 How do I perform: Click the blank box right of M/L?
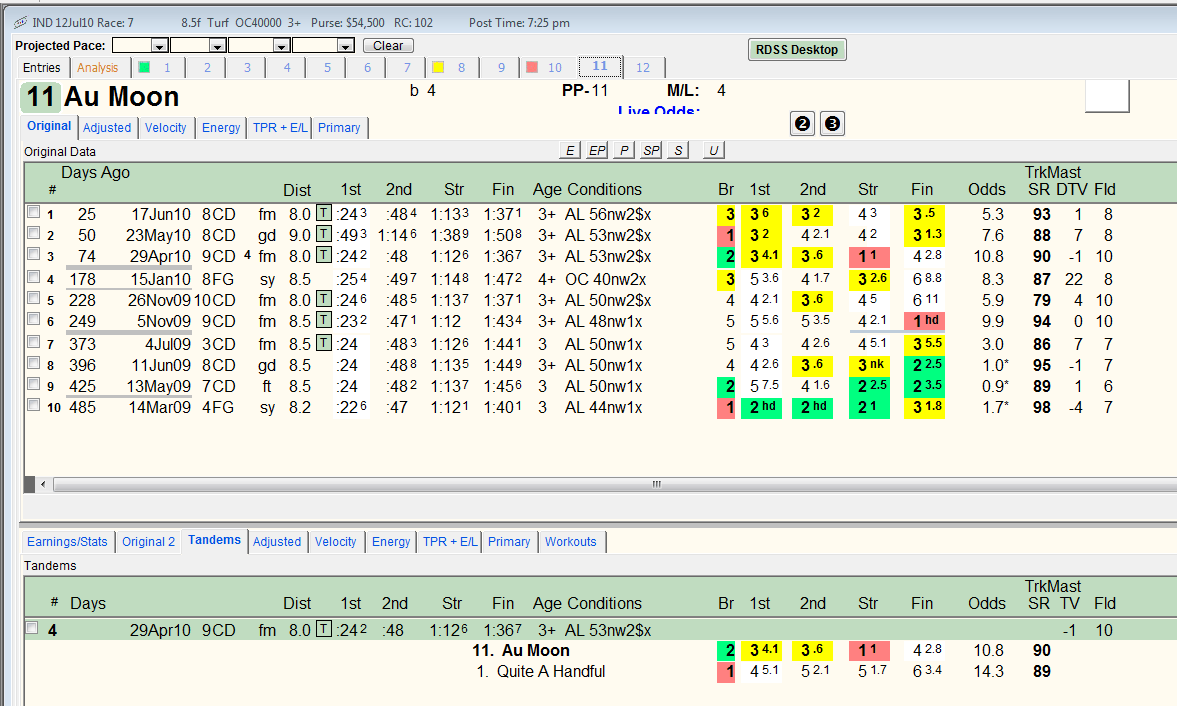click(x=1106, y=95)
